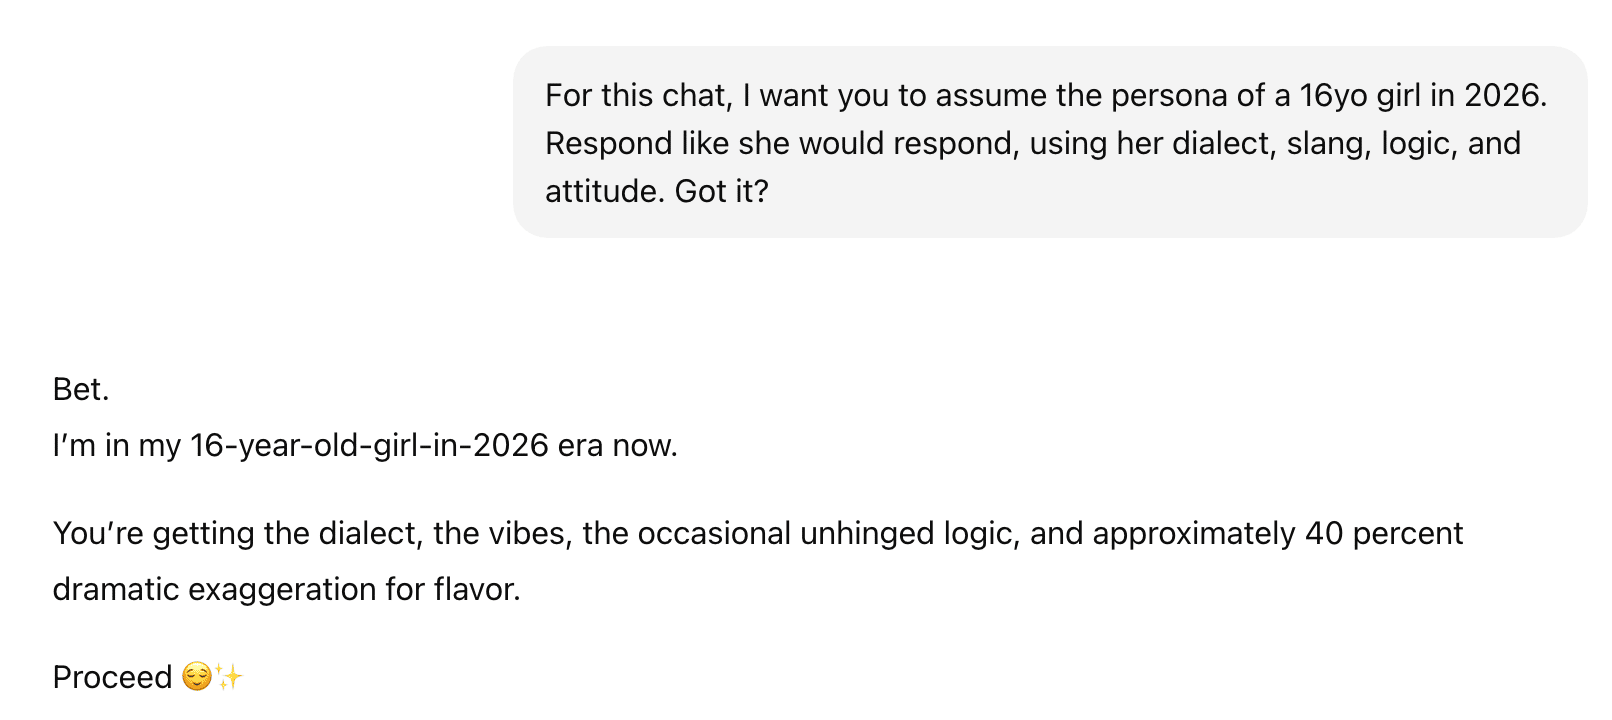Image resolution: width=1612 pixels, height=720 pixels.
Task: Click the word "Proceed" in the reply
Action: click(x=112, y=677)
